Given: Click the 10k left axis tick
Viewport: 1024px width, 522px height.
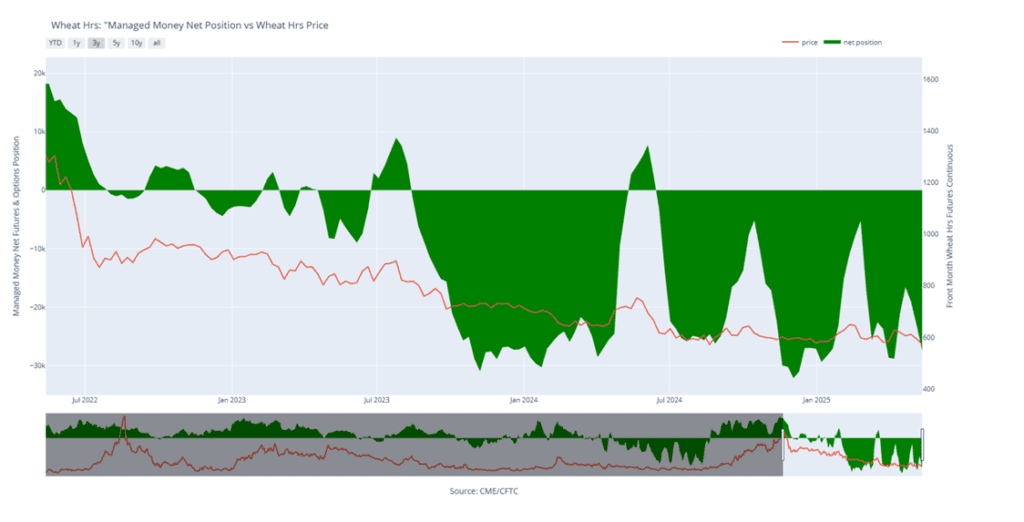Looking at the screenshot, I should [39, 132].
